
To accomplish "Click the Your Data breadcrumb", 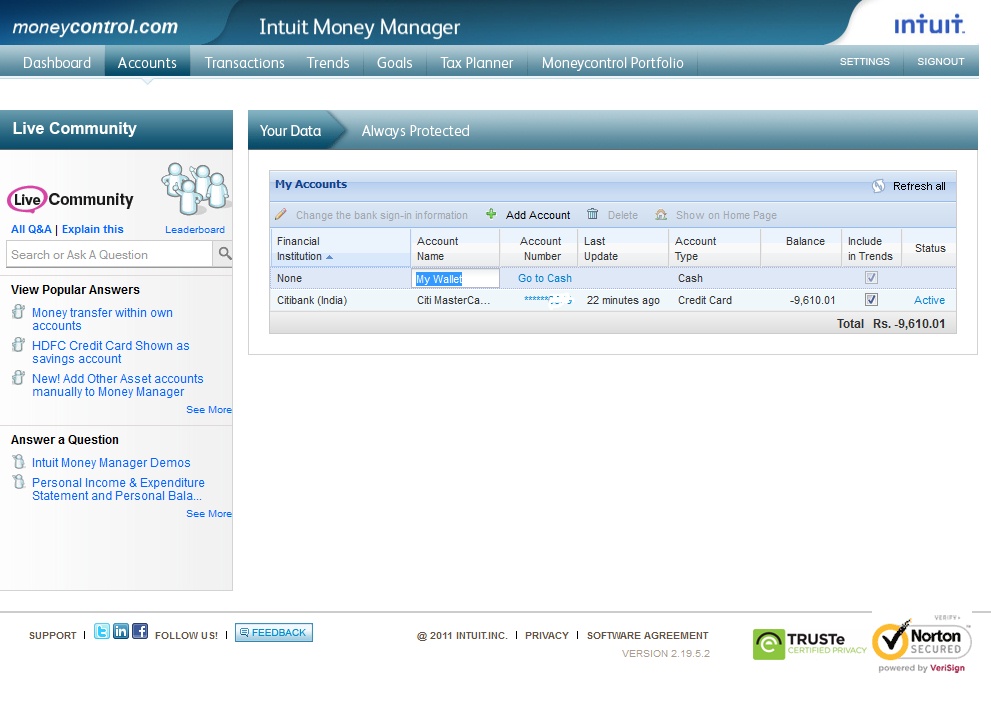I will pyautogui.click(x=290, y=131).
